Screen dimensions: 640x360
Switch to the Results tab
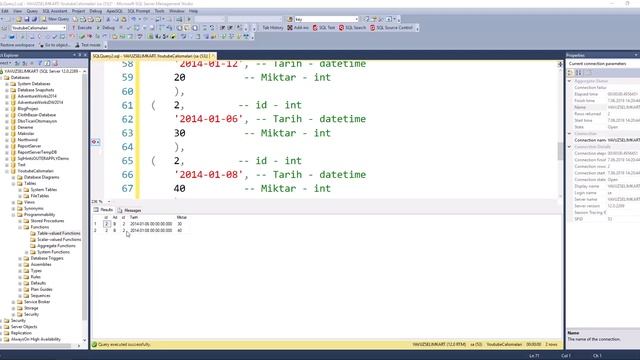(103, 210)
